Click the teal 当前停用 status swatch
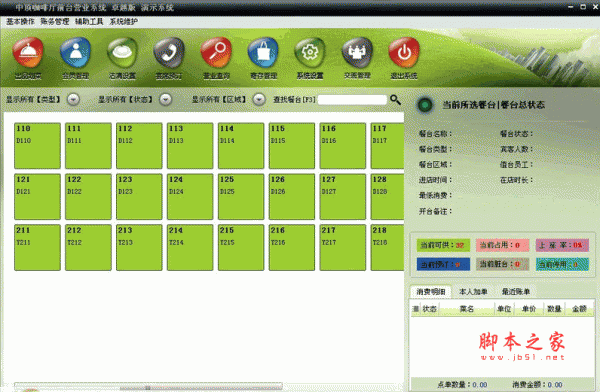This screenshot has height=392, width=600. coord(562,264)
